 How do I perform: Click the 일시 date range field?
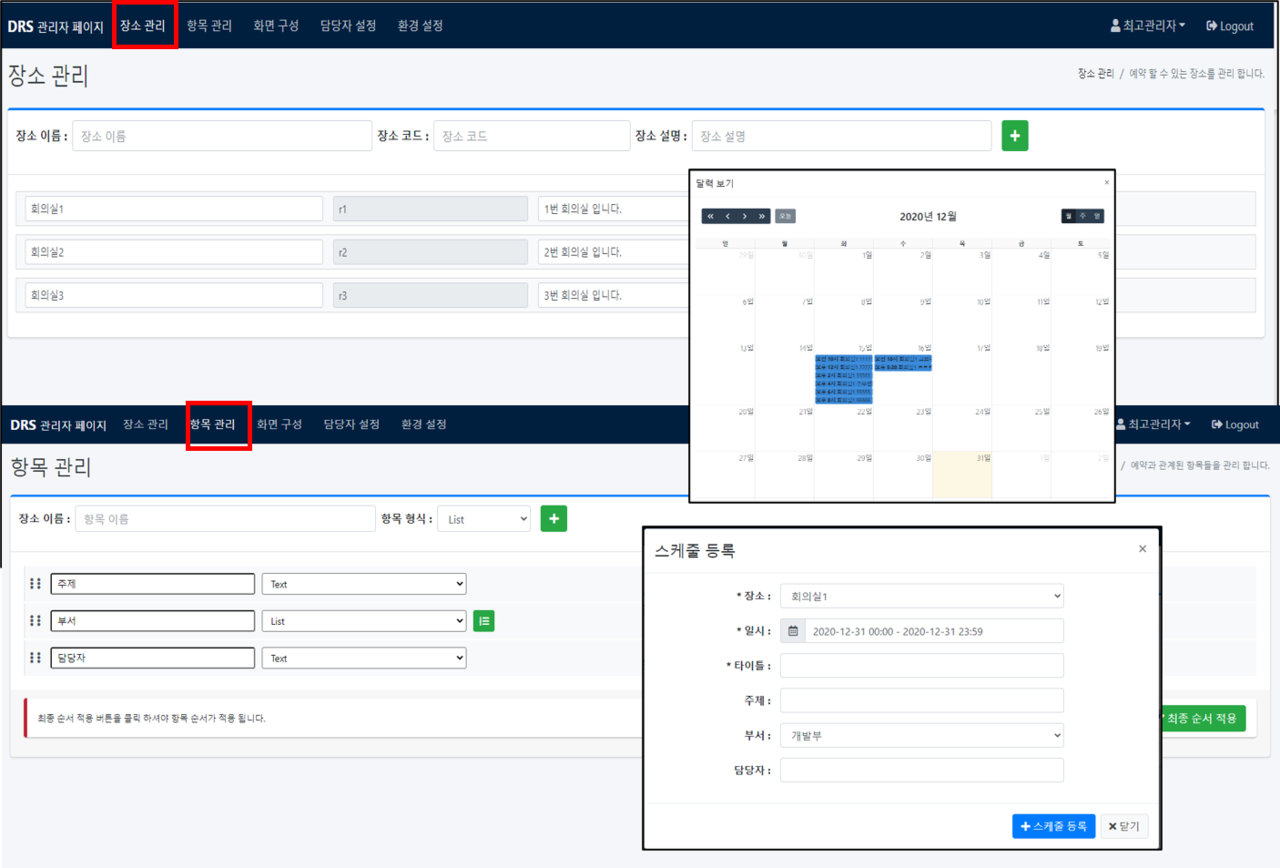tap(934, 631)
